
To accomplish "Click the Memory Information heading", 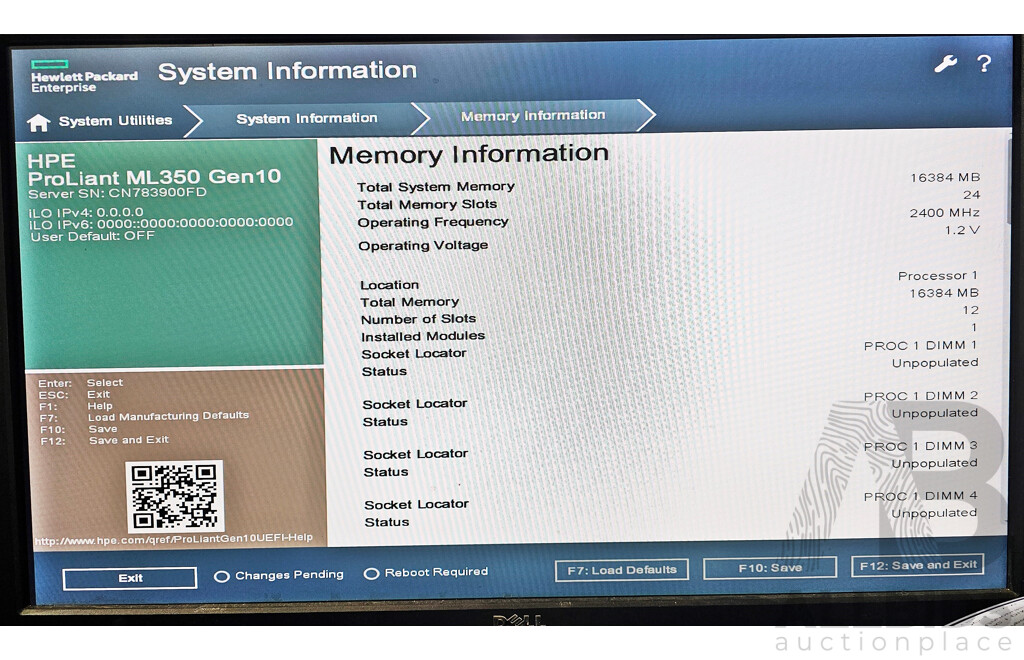I will (x=469, y=155).
